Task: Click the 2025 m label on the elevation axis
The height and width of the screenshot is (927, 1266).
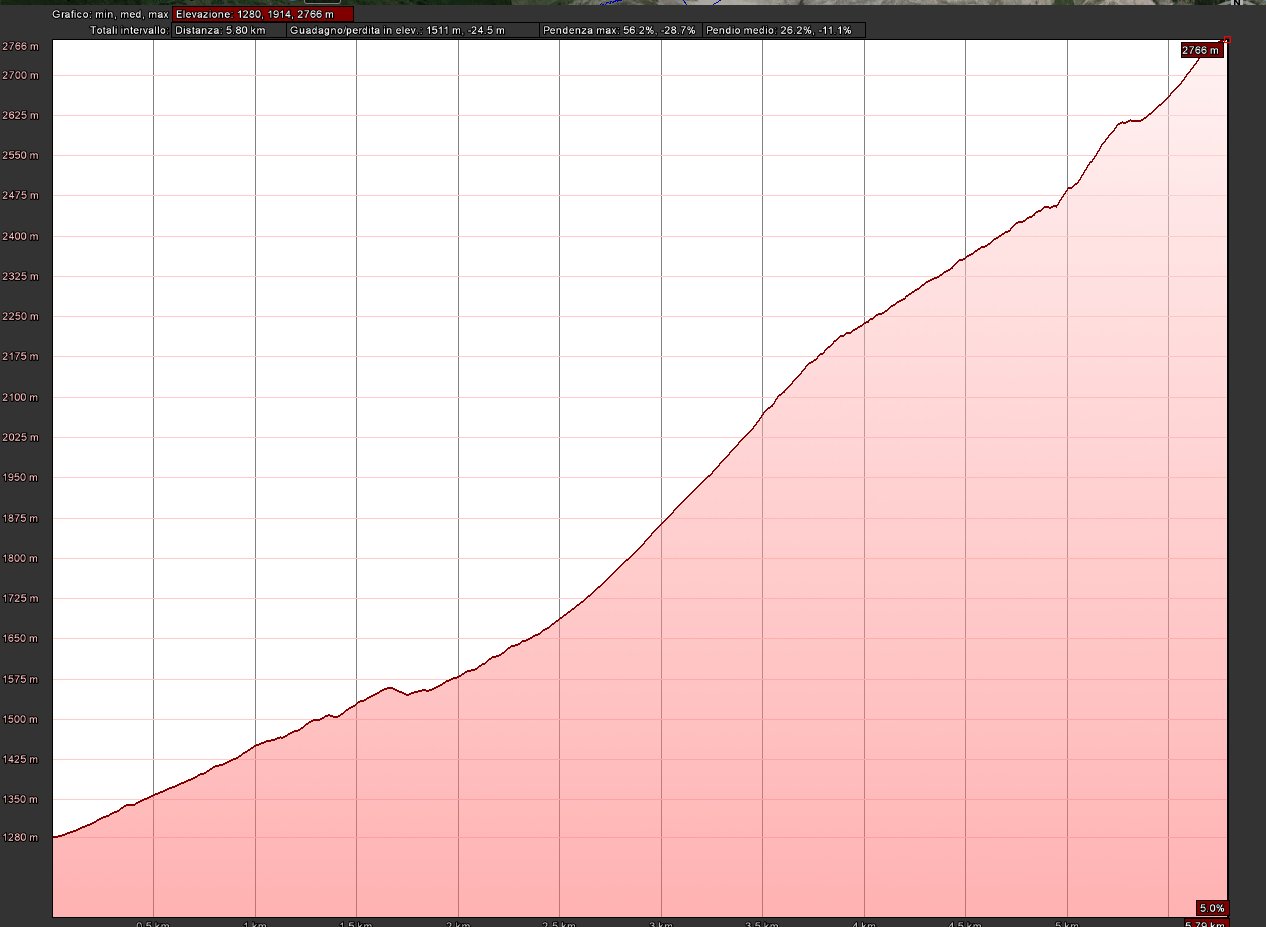Action: 20,437
